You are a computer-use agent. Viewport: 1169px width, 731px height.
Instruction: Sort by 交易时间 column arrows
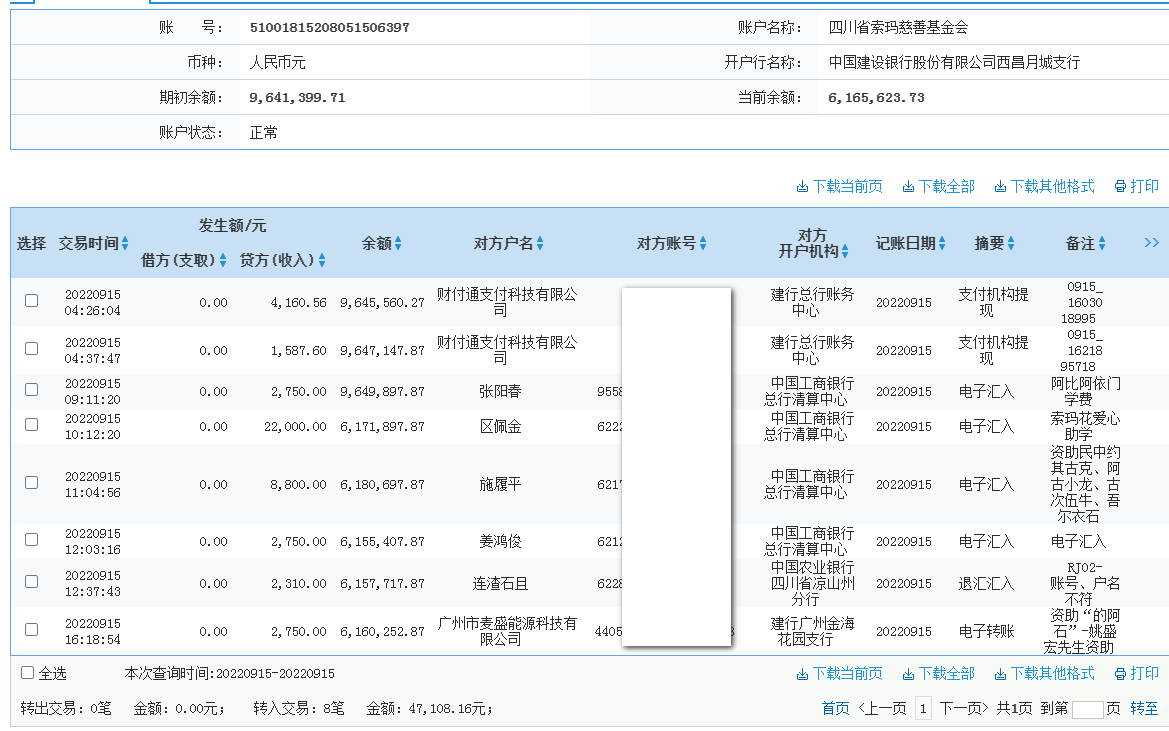point(125,243)
